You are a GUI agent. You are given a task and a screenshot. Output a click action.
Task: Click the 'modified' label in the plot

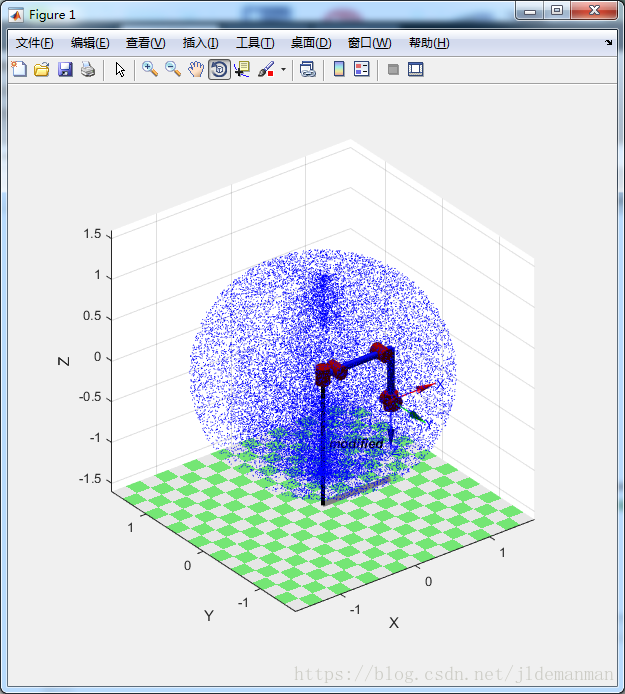coord(356,443)
